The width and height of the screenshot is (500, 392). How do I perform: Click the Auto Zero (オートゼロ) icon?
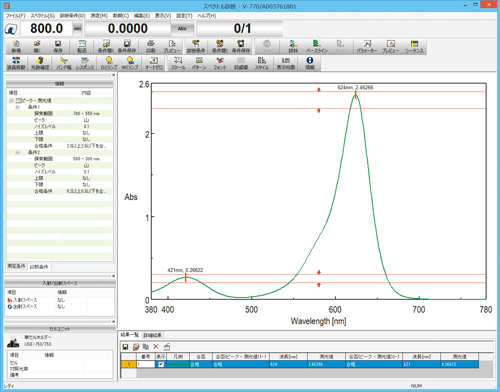coord(154,63)
